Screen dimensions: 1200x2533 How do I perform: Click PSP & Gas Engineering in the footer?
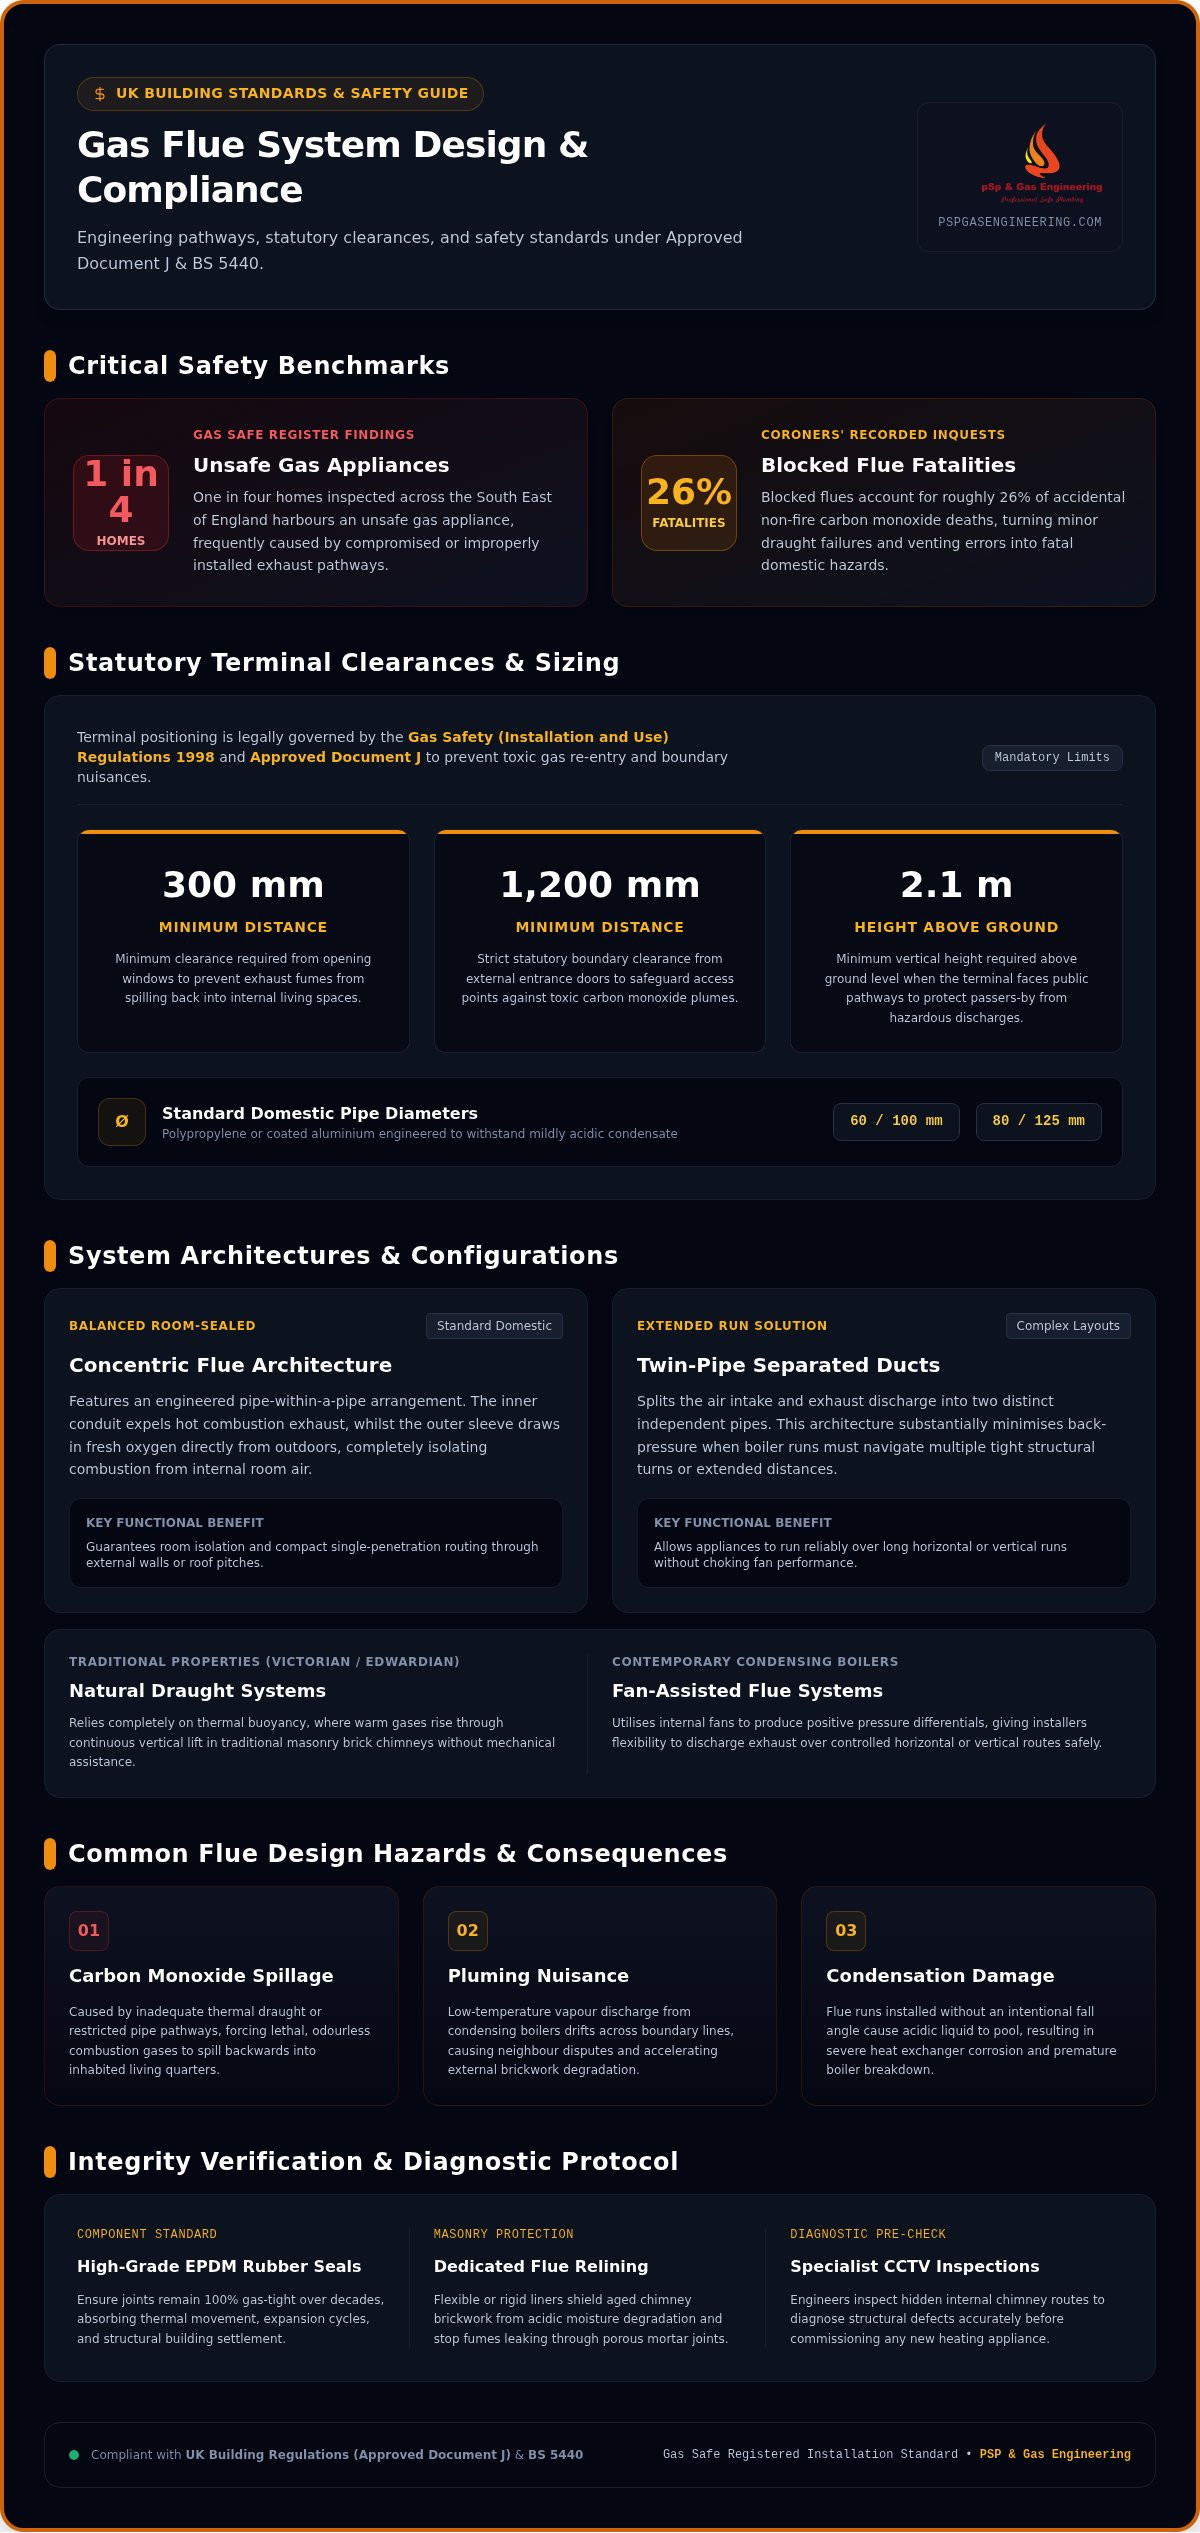coord(1055,2455)
